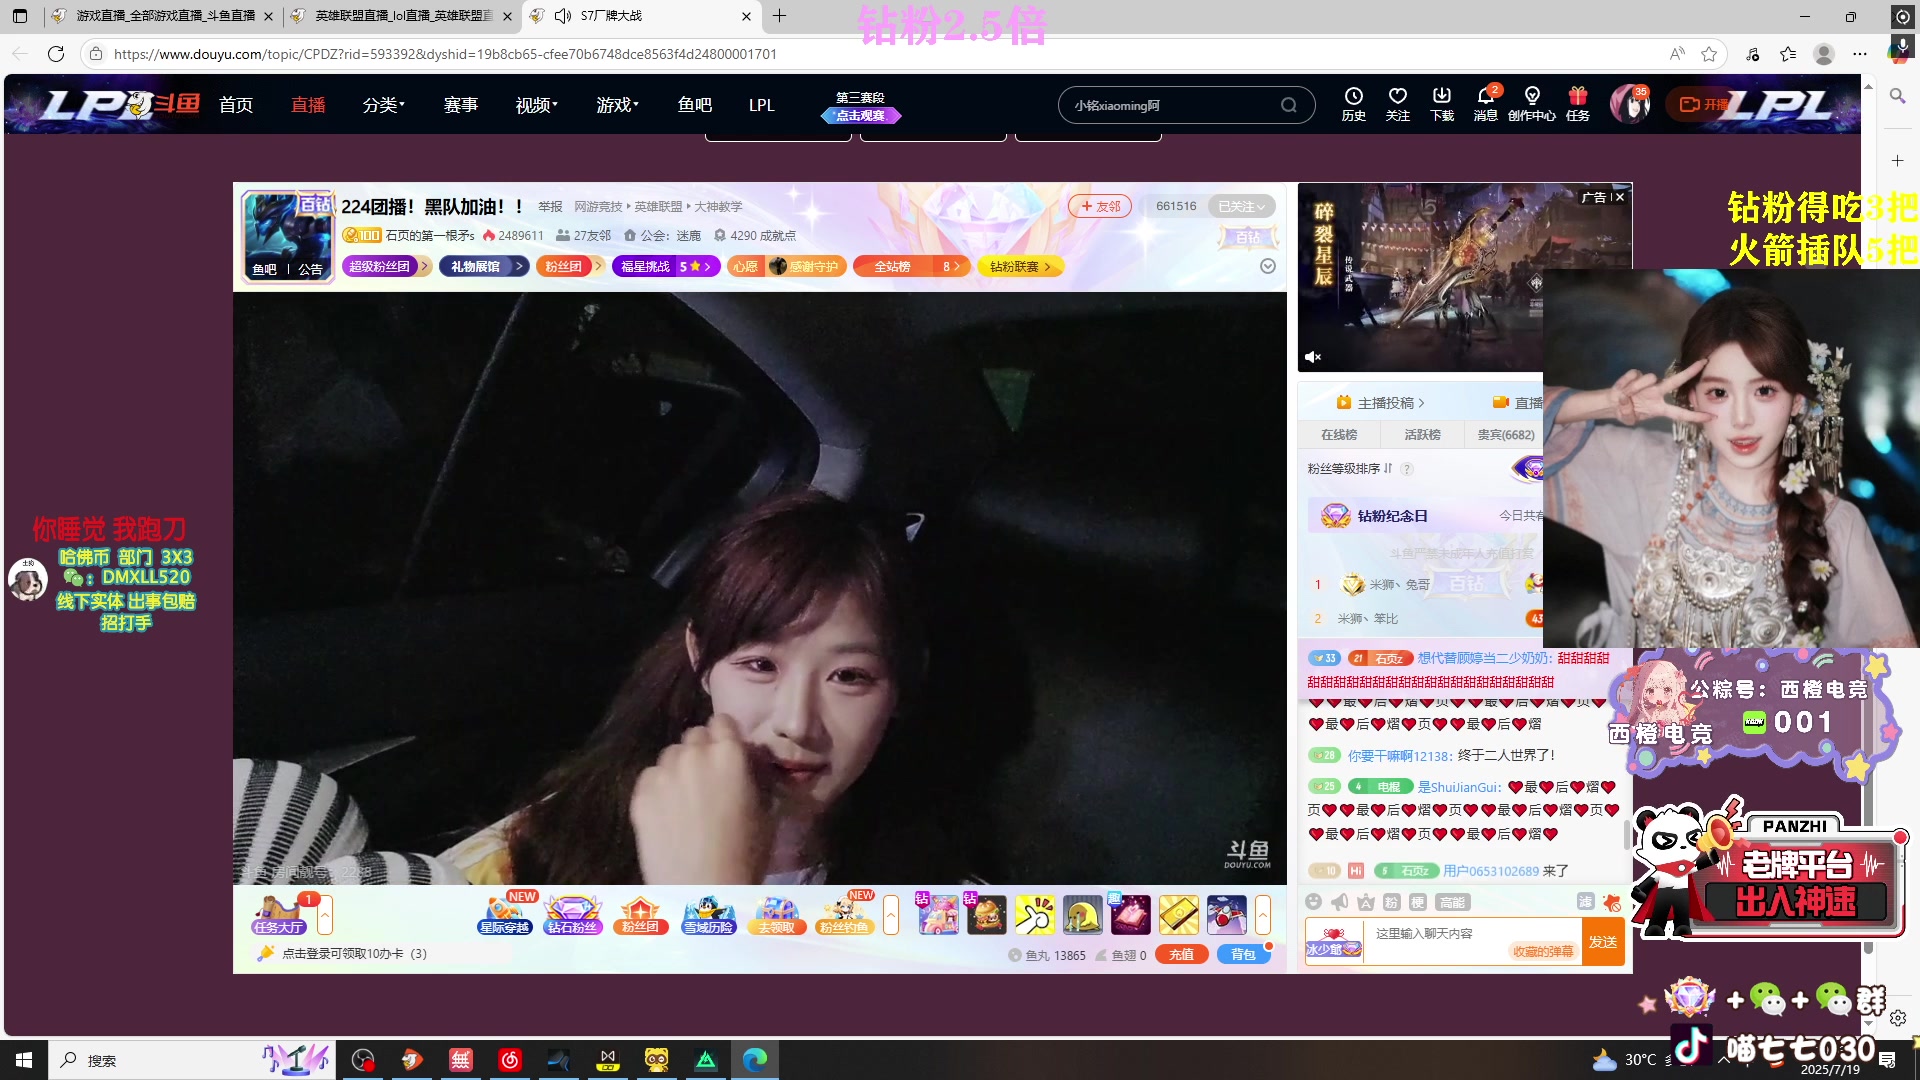Toggle the 滤 chat filter option

click(x=1586, y=901)
